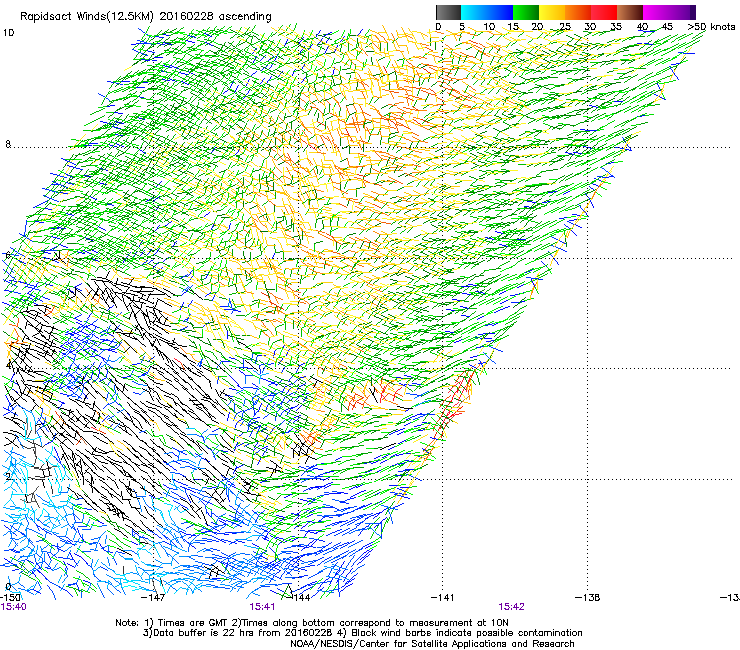Click the legend label '5'
Image resolution: width=740 pixels, height=650 pixels.
click(462, 27)
